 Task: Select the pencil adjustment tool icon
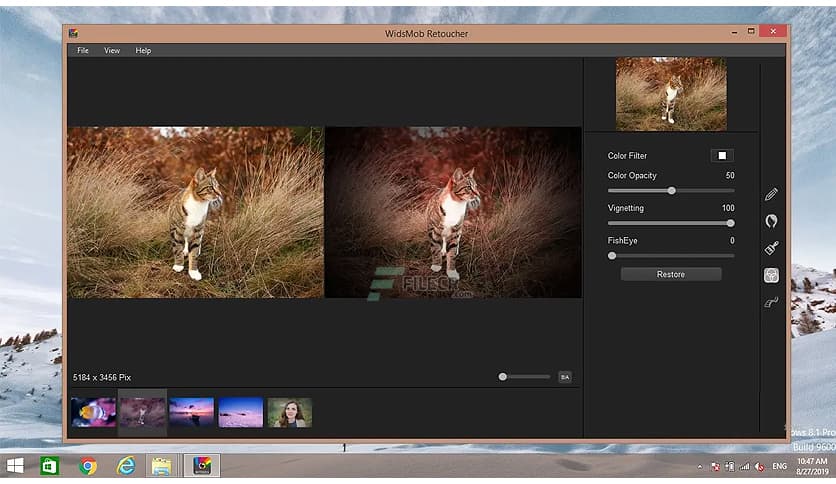(771, 194)
